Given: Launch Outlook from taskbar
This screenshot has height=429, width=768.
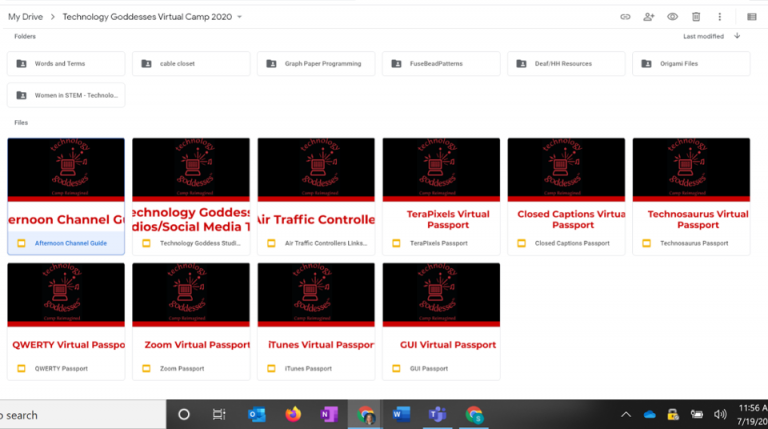Looking at the screenshot, I should (x=256, y=415).
